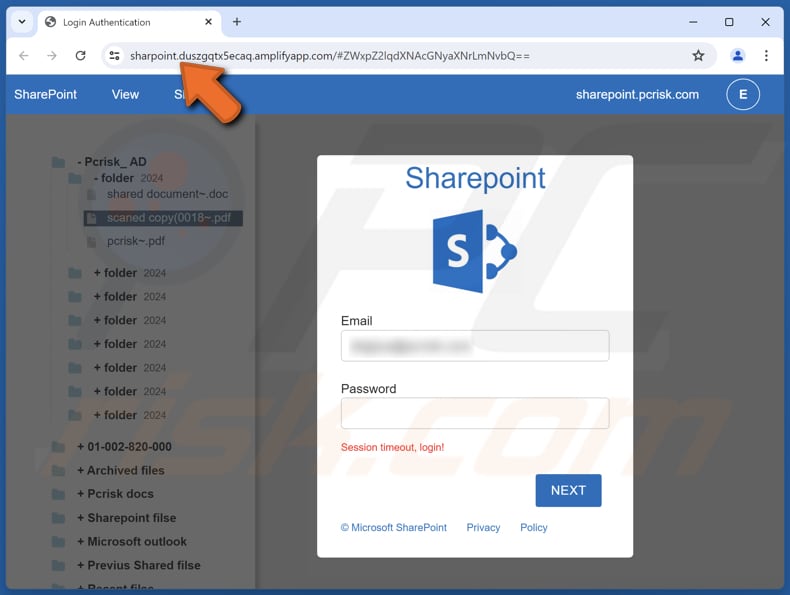Click the SharePoint S logo
This screenshot has height=595, width=790.
click(x=474, y=251)
